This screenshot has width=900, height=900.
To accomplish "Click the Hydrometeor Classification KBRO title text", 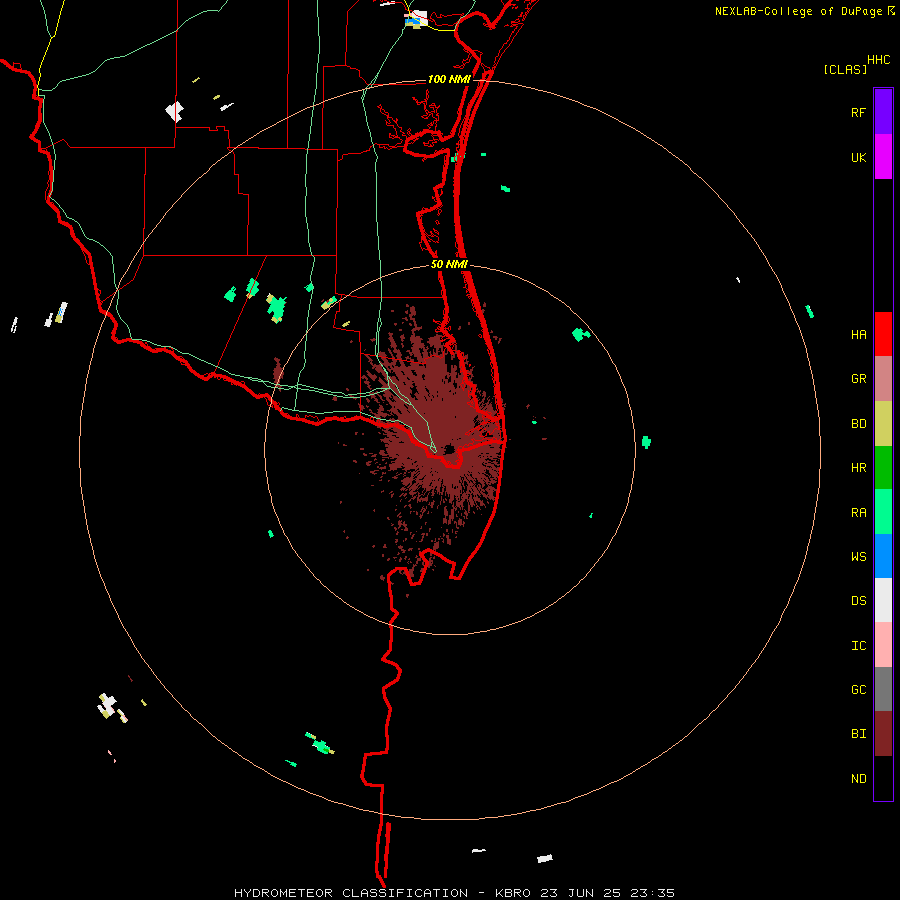I will (454, 893).
